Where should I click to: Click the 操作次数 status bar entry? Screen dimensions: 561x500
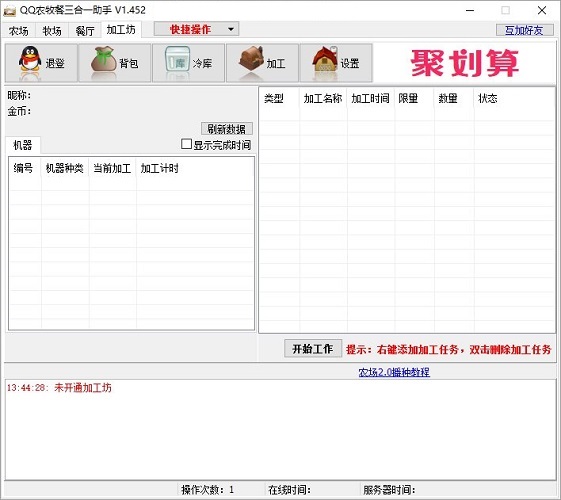pyautogui.click(x=208, y=490)
